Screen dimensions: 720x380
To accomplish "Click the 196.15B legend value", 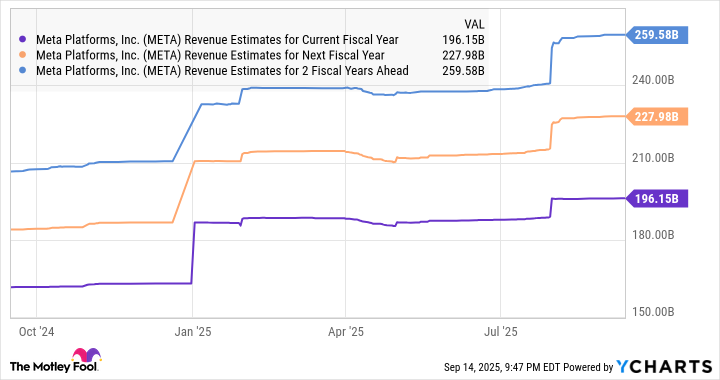I will pyautogui.click(x=463, y=40).
